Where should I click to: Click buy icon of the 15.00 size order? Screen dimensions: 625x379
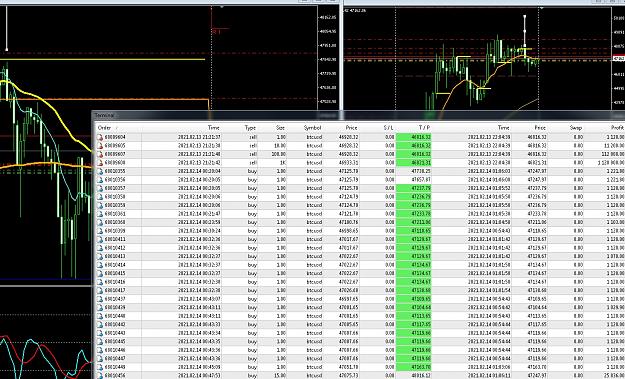[100, 375]
